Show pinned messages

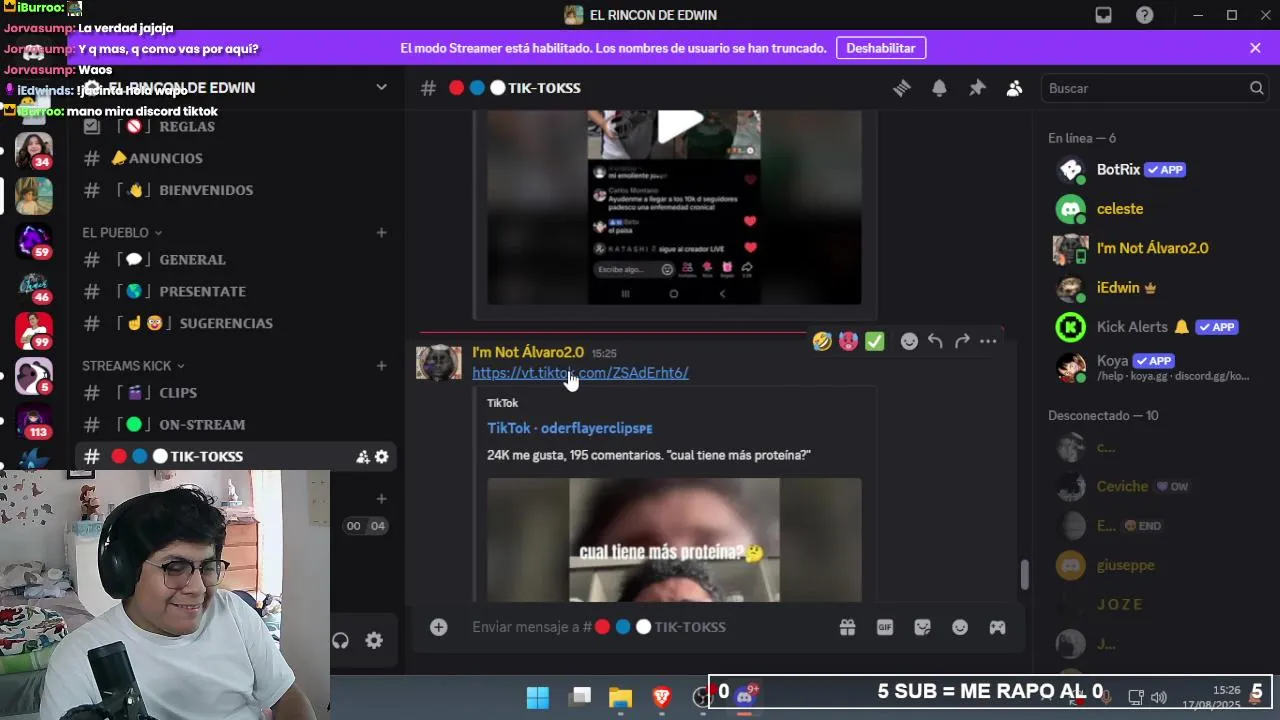(x=977, y=88)
